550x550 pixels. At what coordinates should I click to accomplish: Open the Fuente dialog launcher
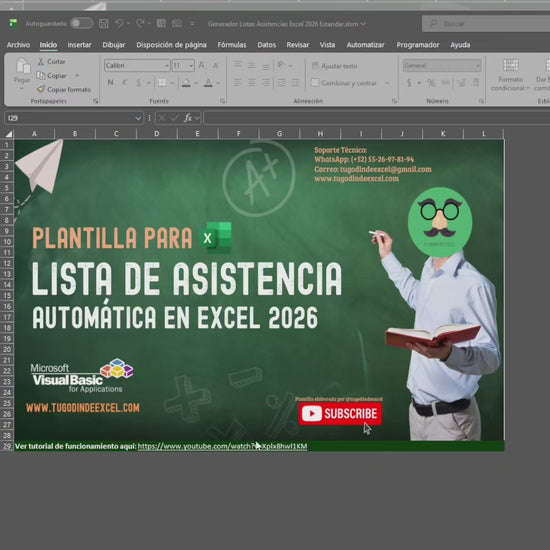222,101
